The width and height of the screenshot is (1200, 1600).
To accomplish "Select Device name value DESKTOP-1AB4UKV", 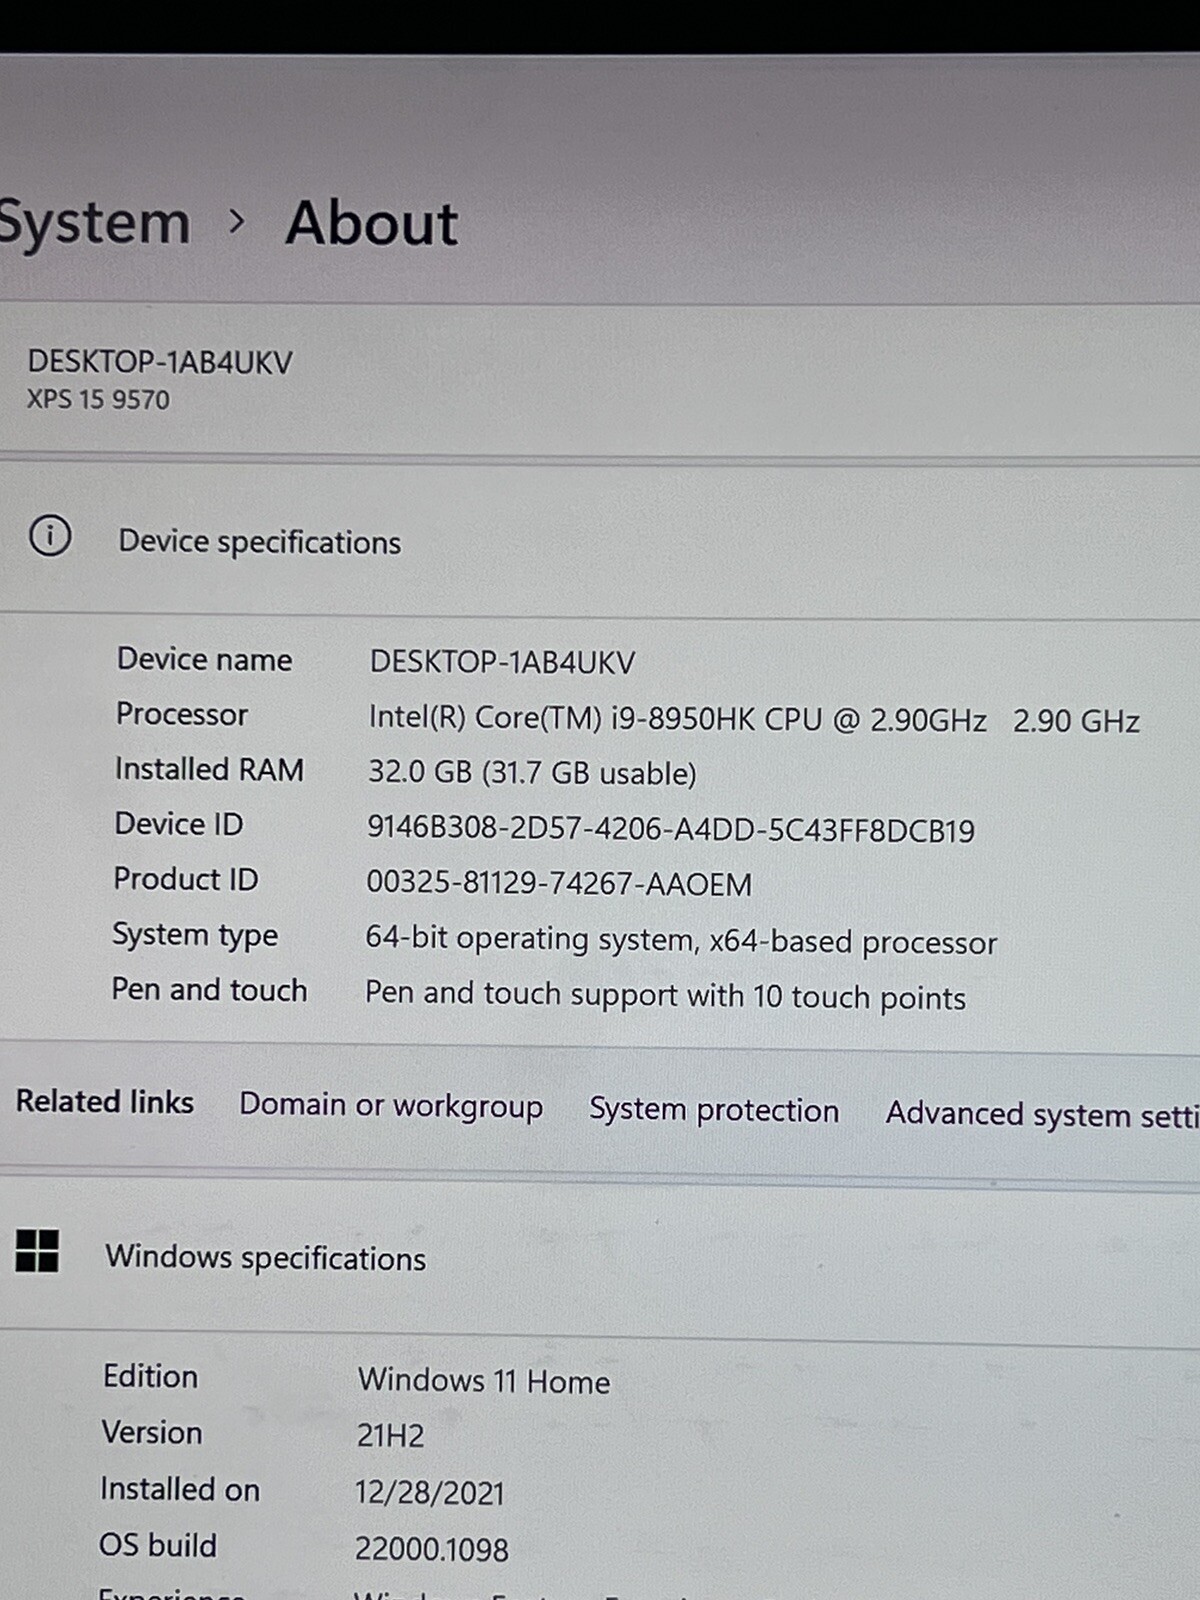I will point(503,662).
